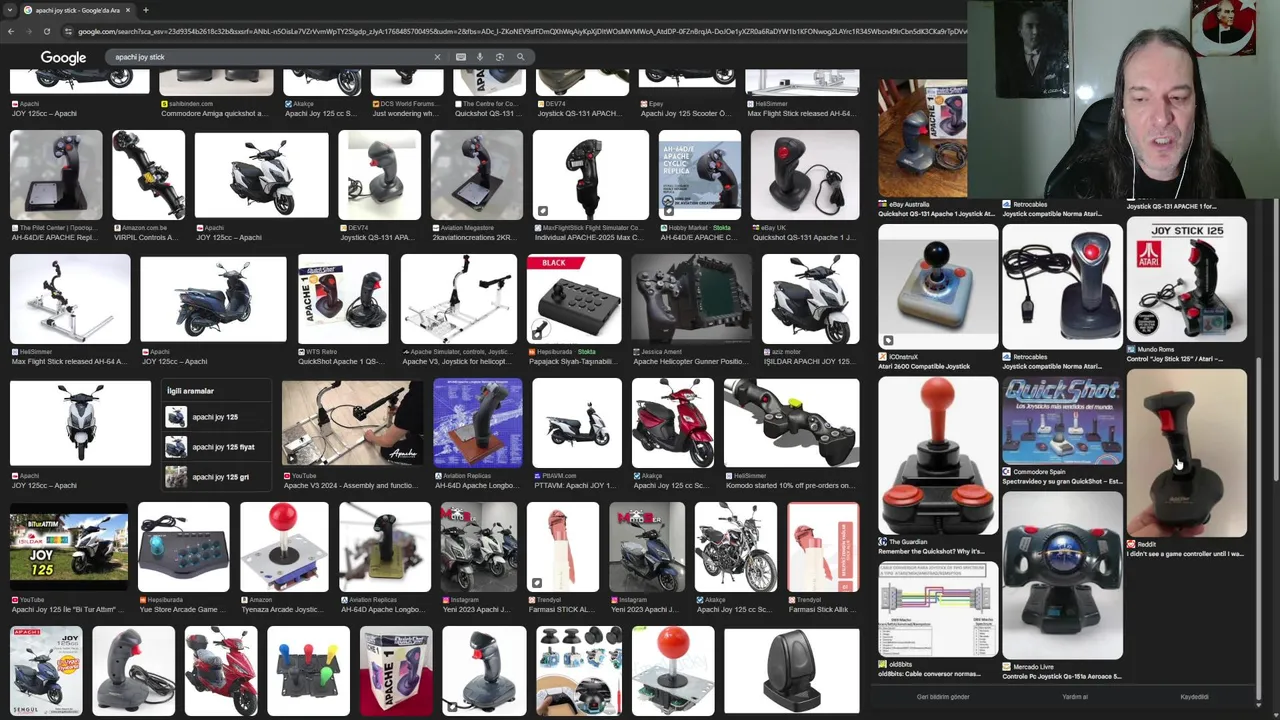
Task: Open 'Control Joy Stick 125 / Atari' panel result
Action: click(1186, 290)
